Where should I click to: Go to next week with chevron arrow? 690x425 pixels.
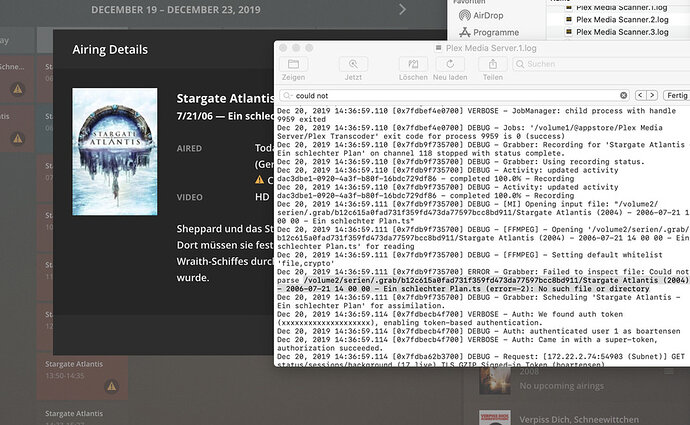402,9
